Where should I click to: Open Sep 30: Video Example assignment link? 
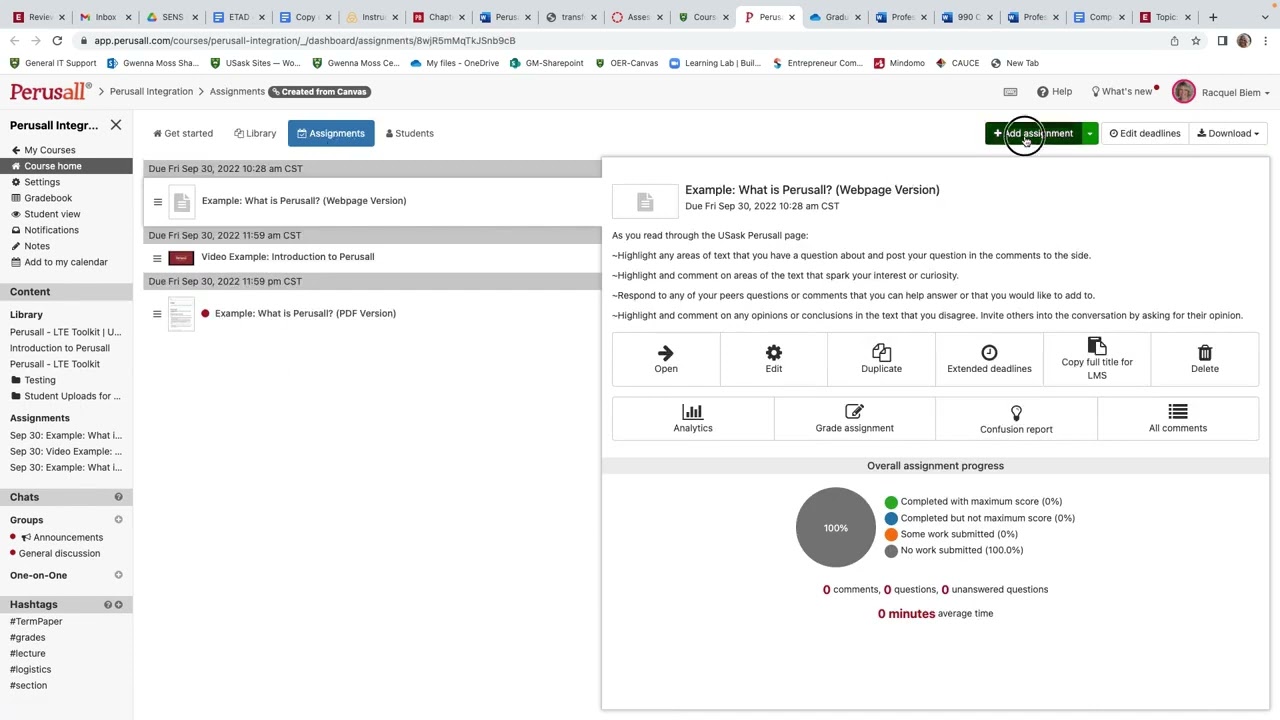coord(66,451)
